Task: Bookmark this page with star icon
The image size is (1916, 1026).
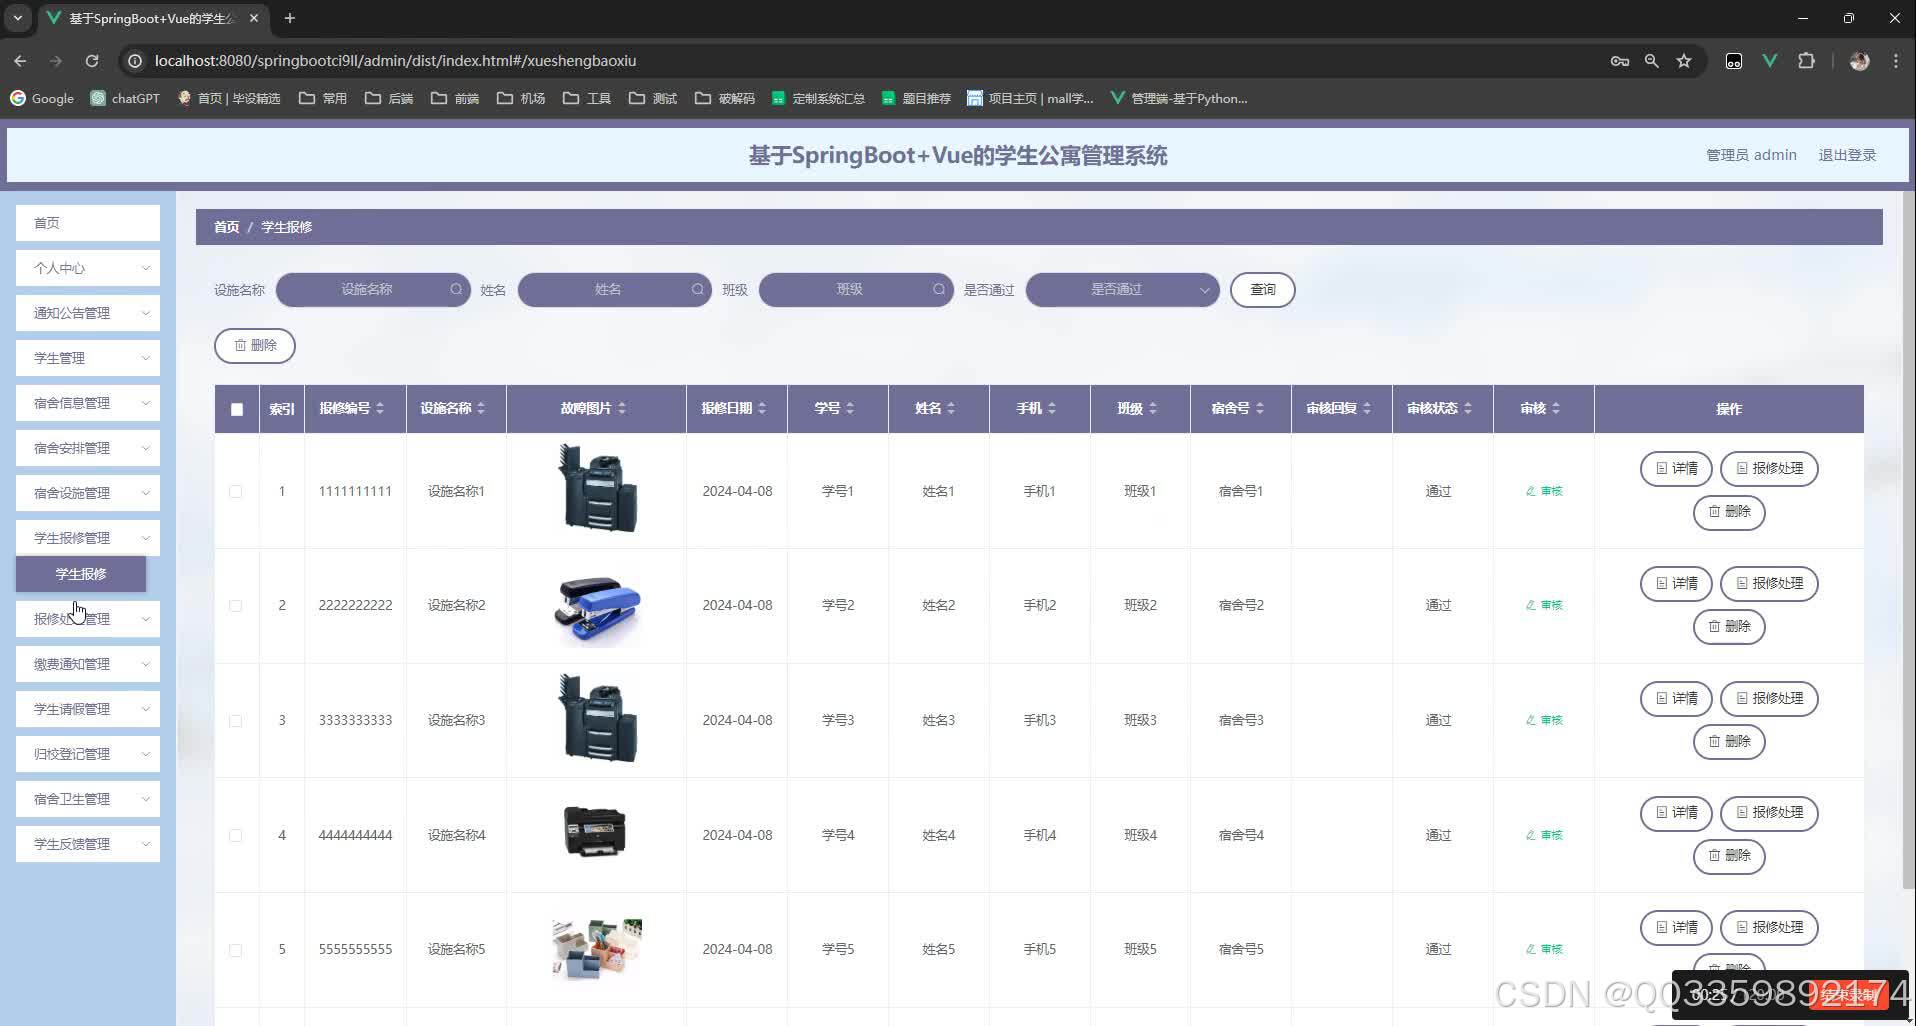Action: click(x=1684, y=61)
